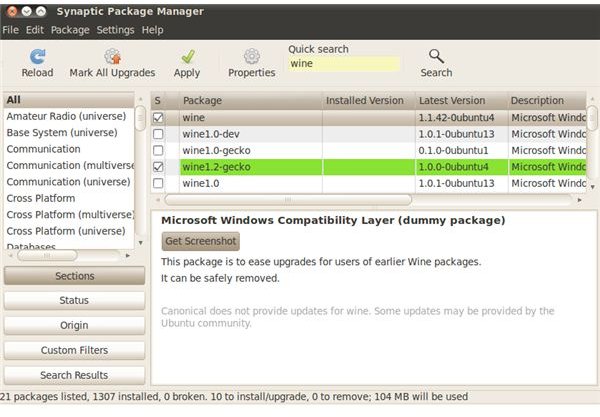Click version 0.1.0-0ubuntu1 cell
Viewport: 600px width, 417px height.
coord(461,150)
